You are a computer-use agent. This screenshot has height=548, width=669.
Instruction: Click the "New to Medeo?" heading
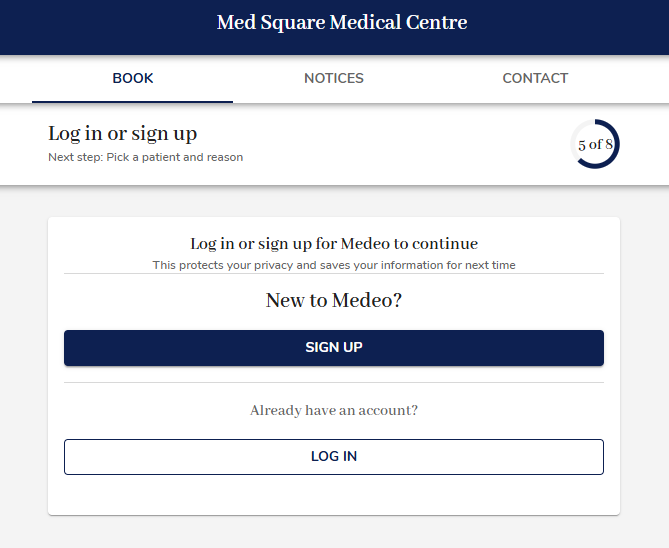click(334, 300)
